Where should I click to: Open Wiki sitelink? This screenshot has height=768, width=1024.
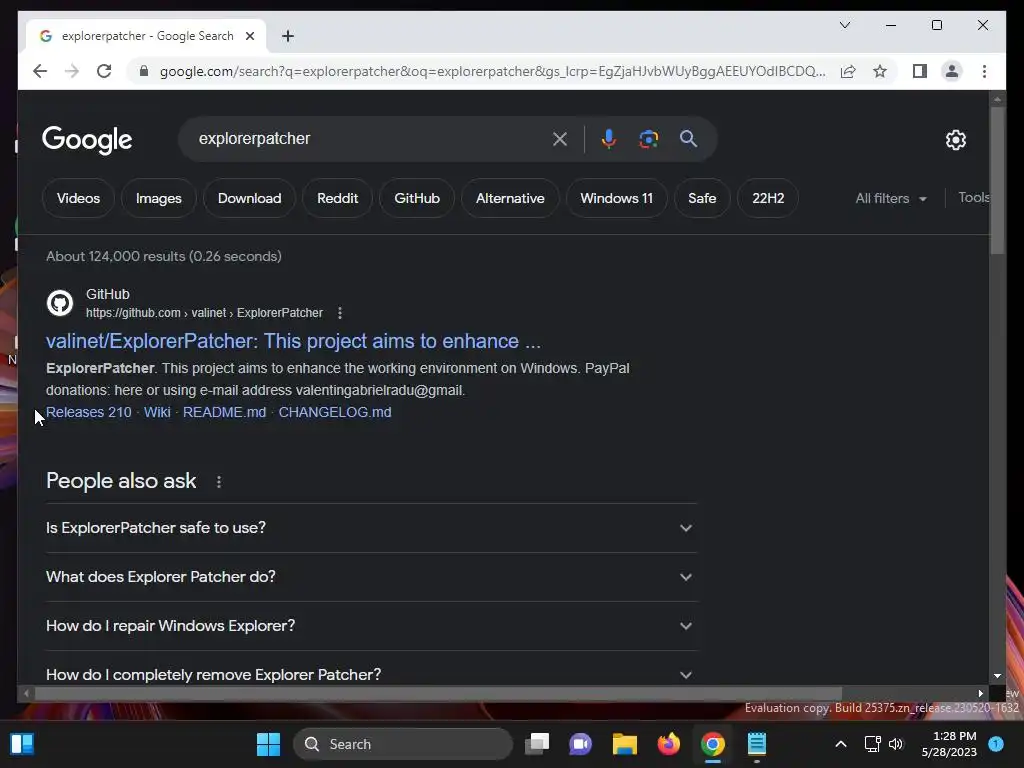tap(157, 413)
